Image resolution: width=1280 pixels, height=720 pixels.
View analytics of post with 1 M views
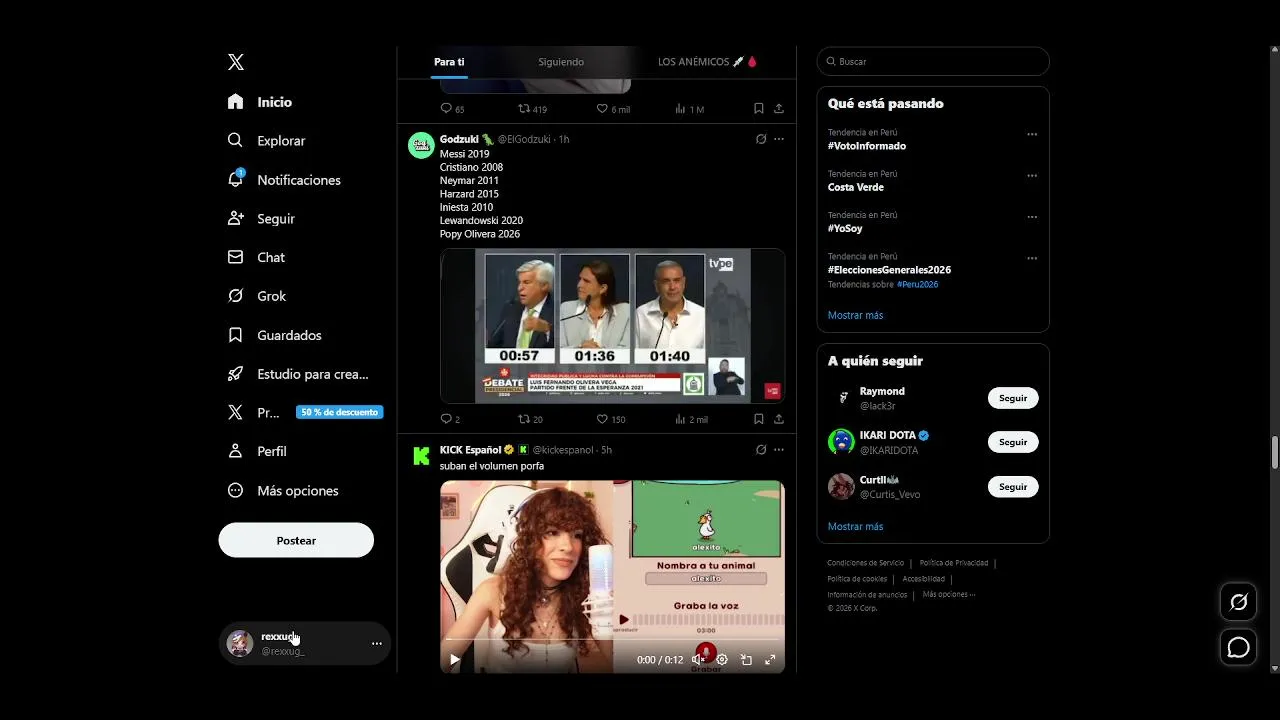click(690, 109)
